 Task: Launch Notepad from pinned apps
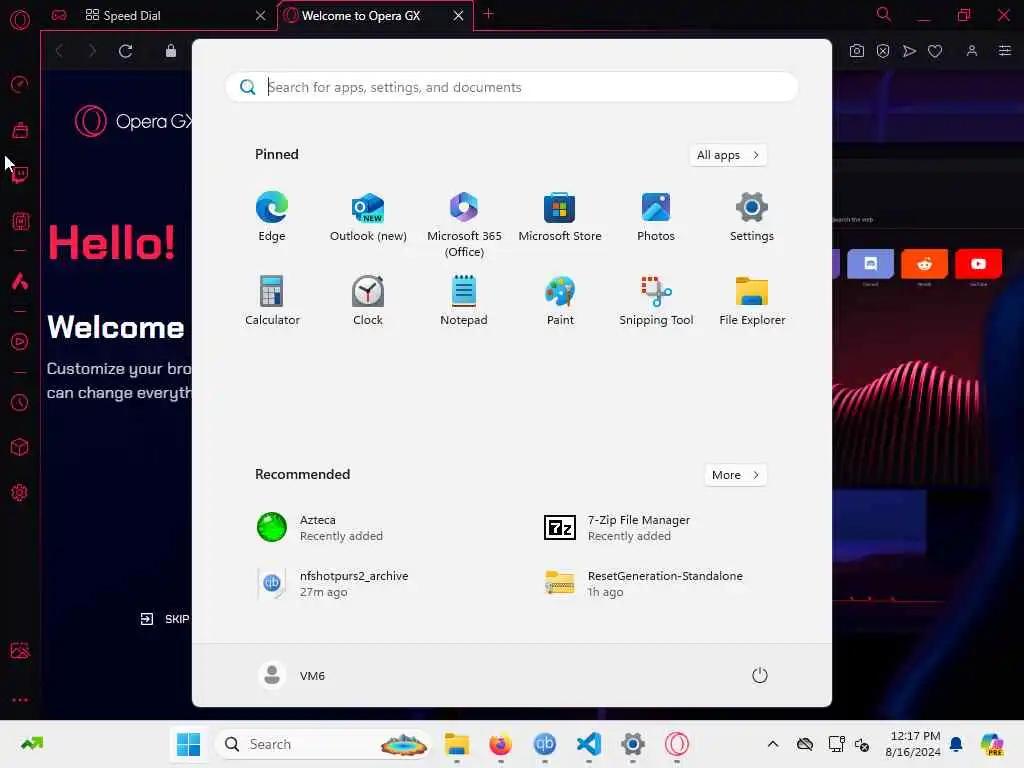464,300
